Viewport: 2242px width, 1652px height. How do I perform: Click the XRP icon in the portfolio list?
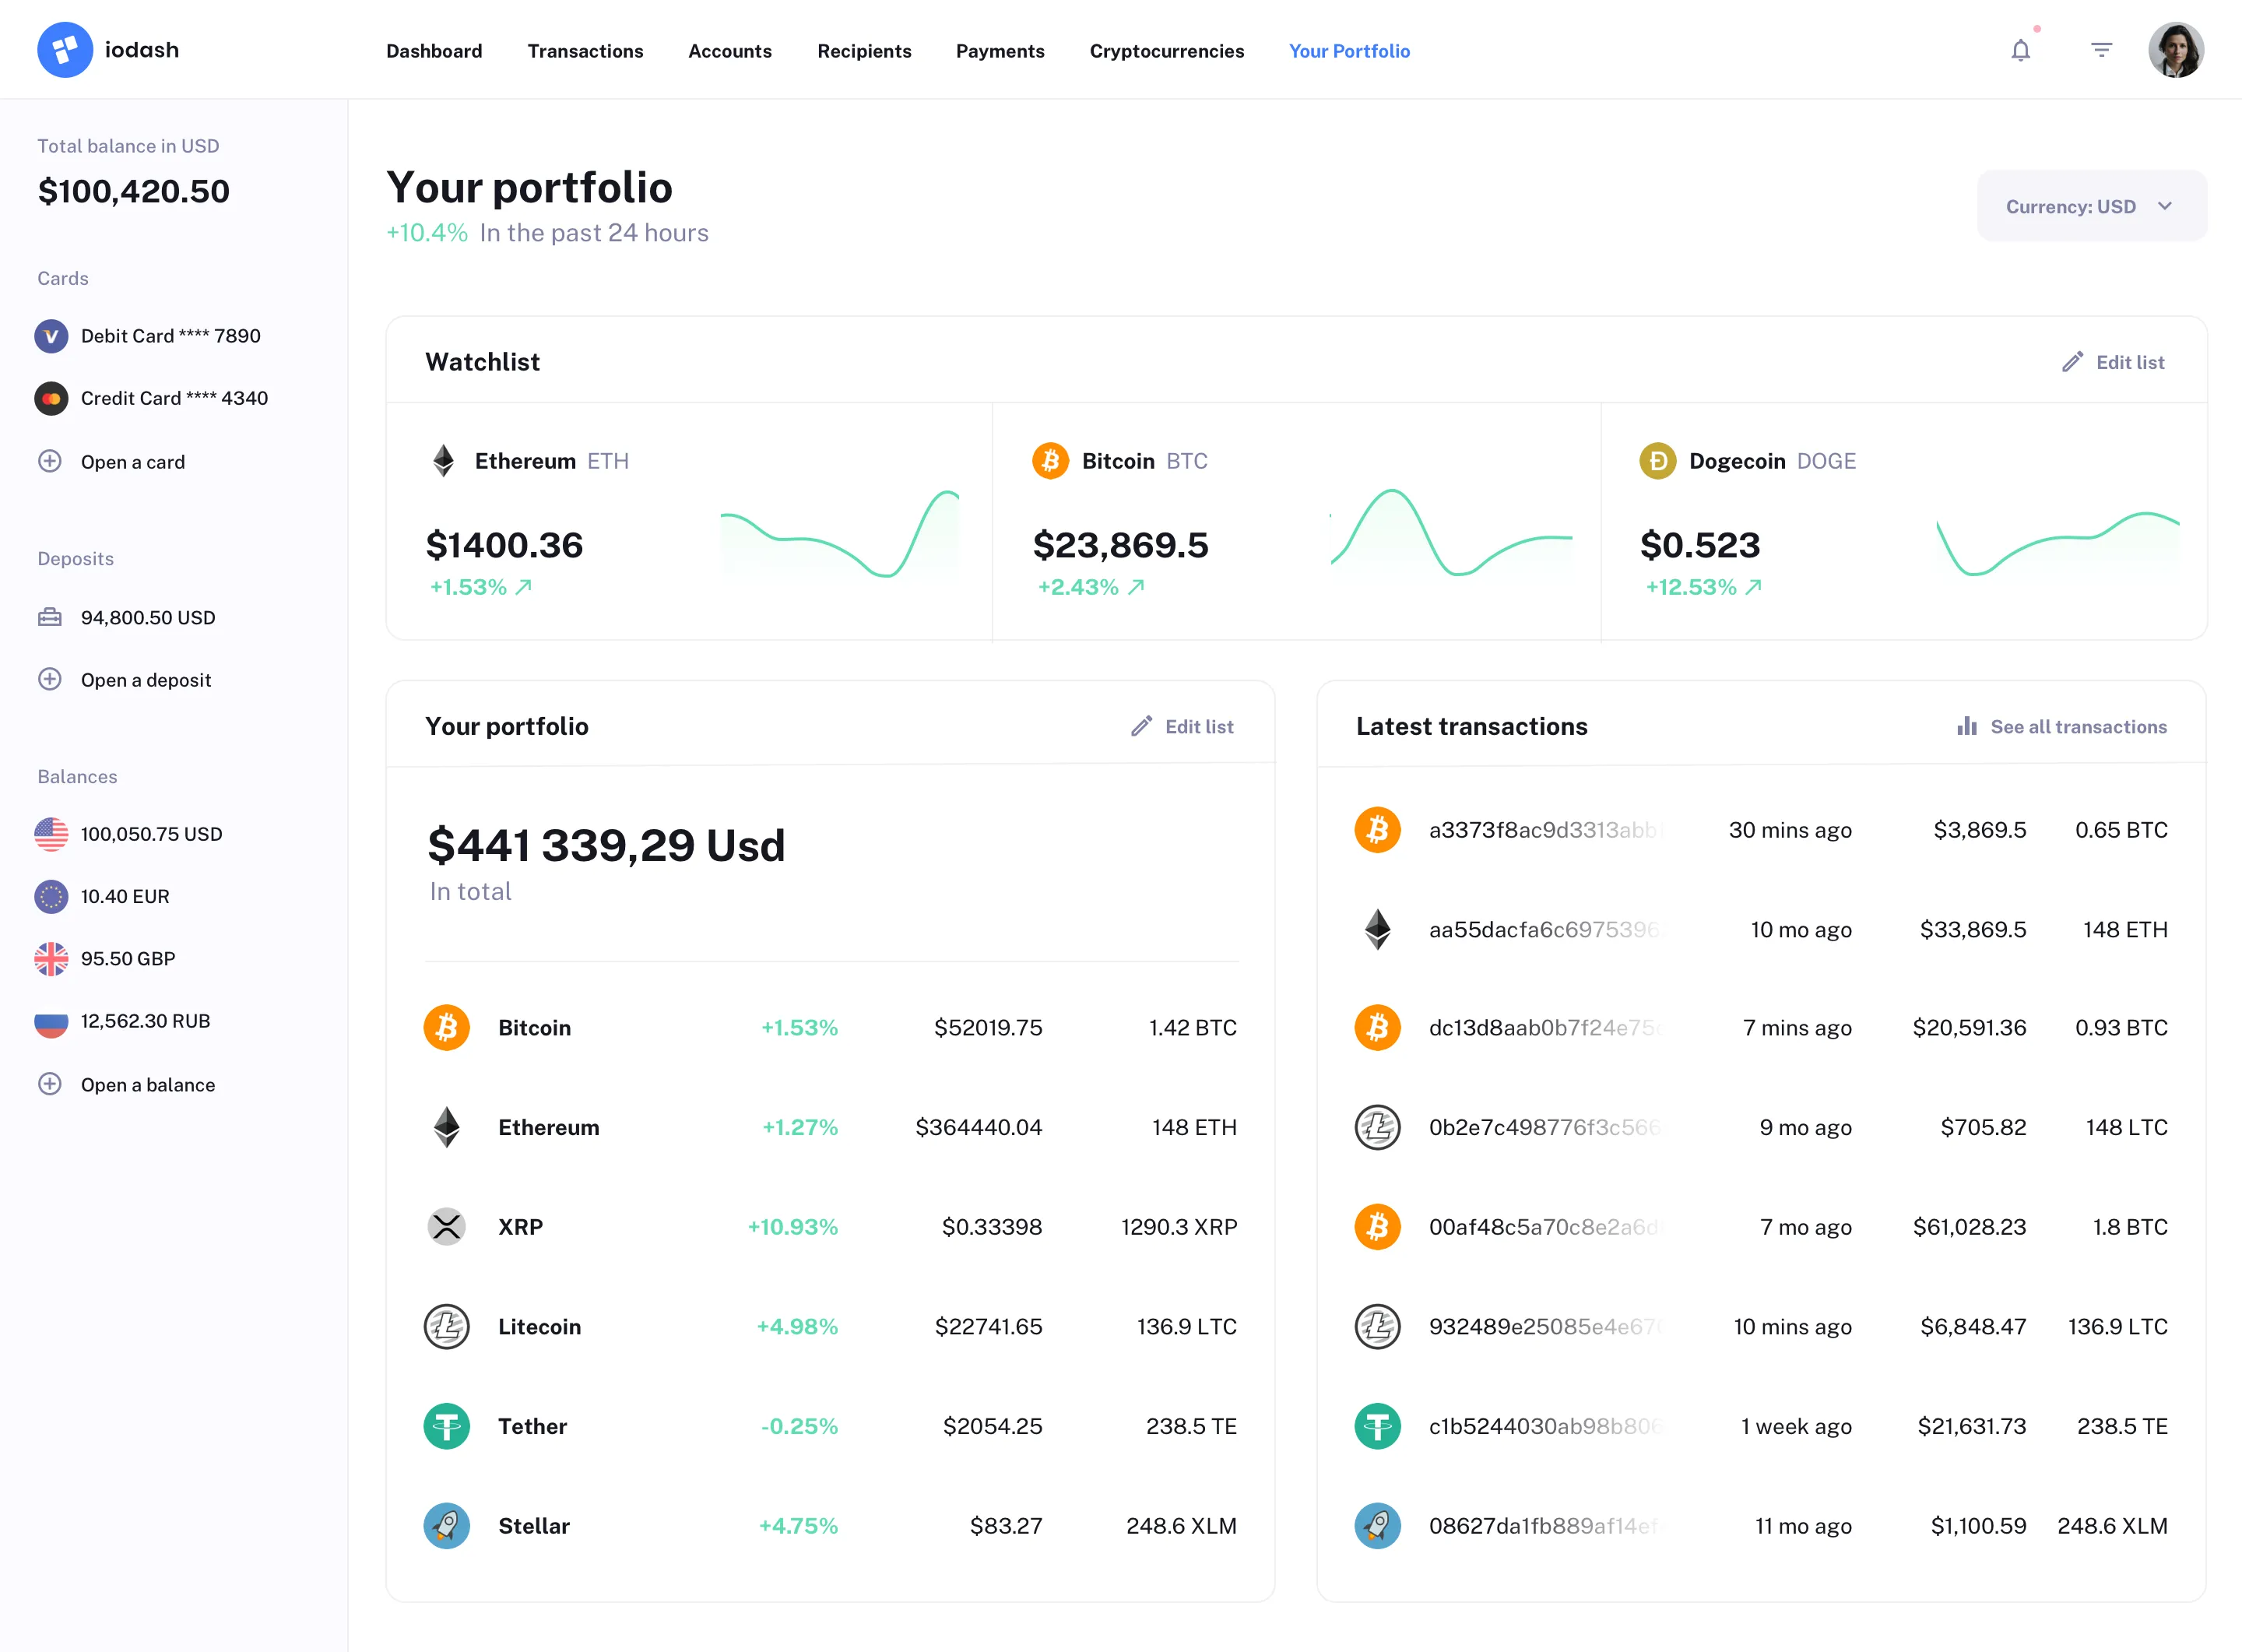pyautogui.click(x=446, y=1226)
